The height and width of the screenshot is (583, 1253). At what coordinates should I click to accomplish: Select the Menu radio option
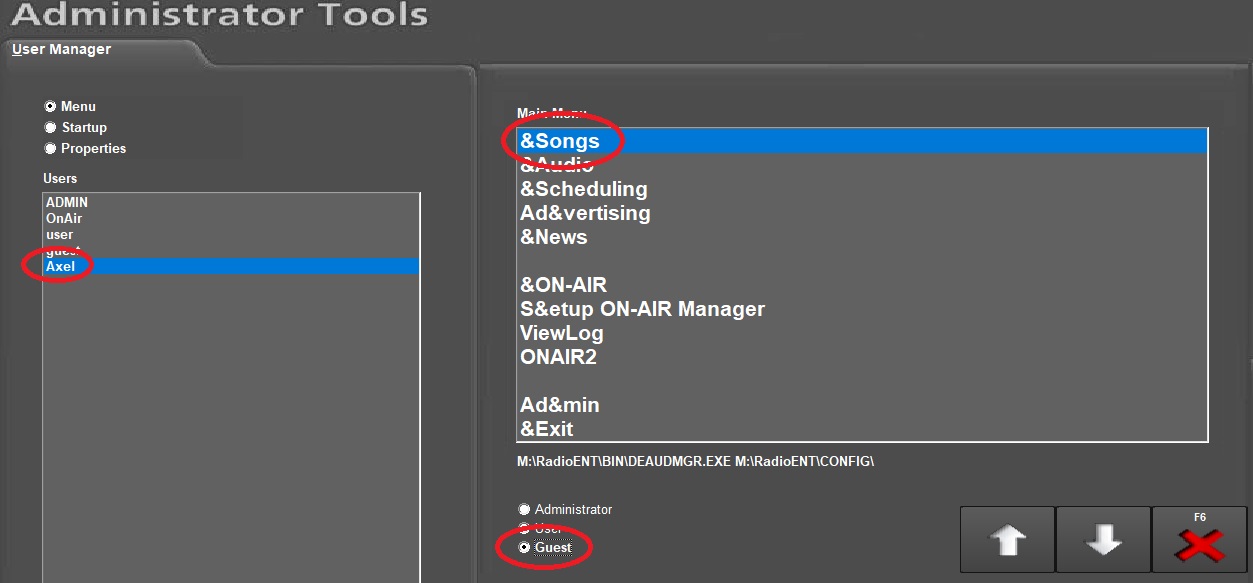pyautogui.click(x=51, y=107)
